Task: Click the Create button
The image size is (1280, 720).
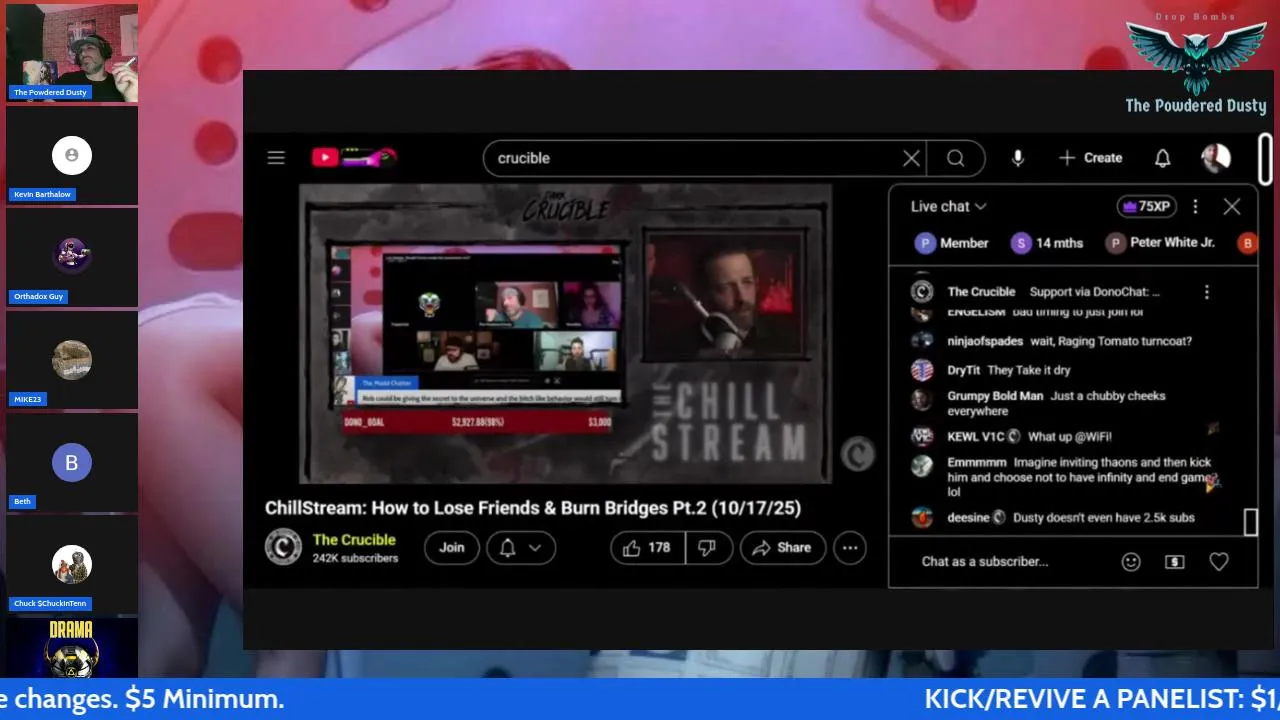Action: pyautogui.click(x=1090, y=158)
